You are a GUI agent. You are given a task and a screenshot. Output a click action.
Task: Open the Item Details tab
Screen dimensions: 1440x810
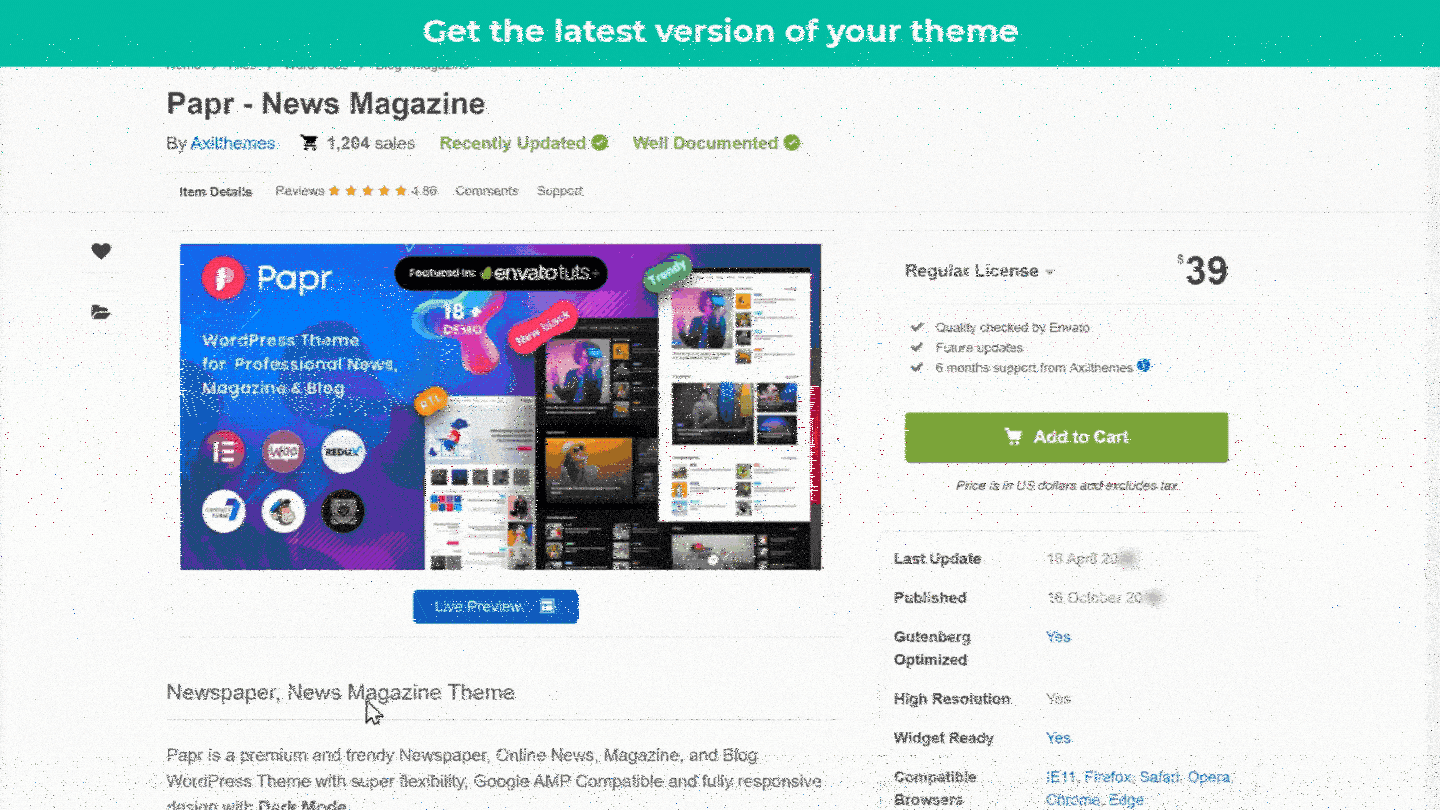216,191
